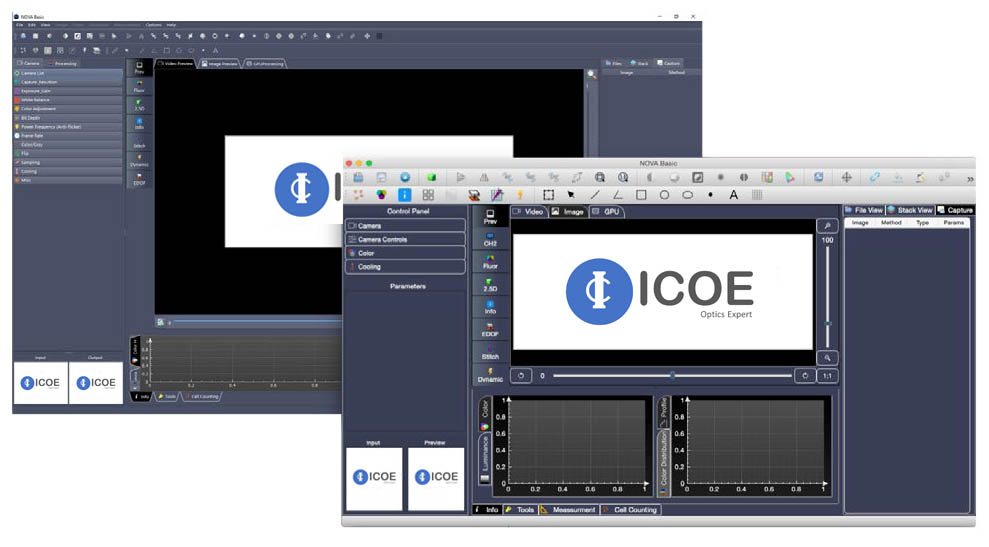Select the point dot tool
The height and width of the screenshot is (547, 989).
pos(710,195)
